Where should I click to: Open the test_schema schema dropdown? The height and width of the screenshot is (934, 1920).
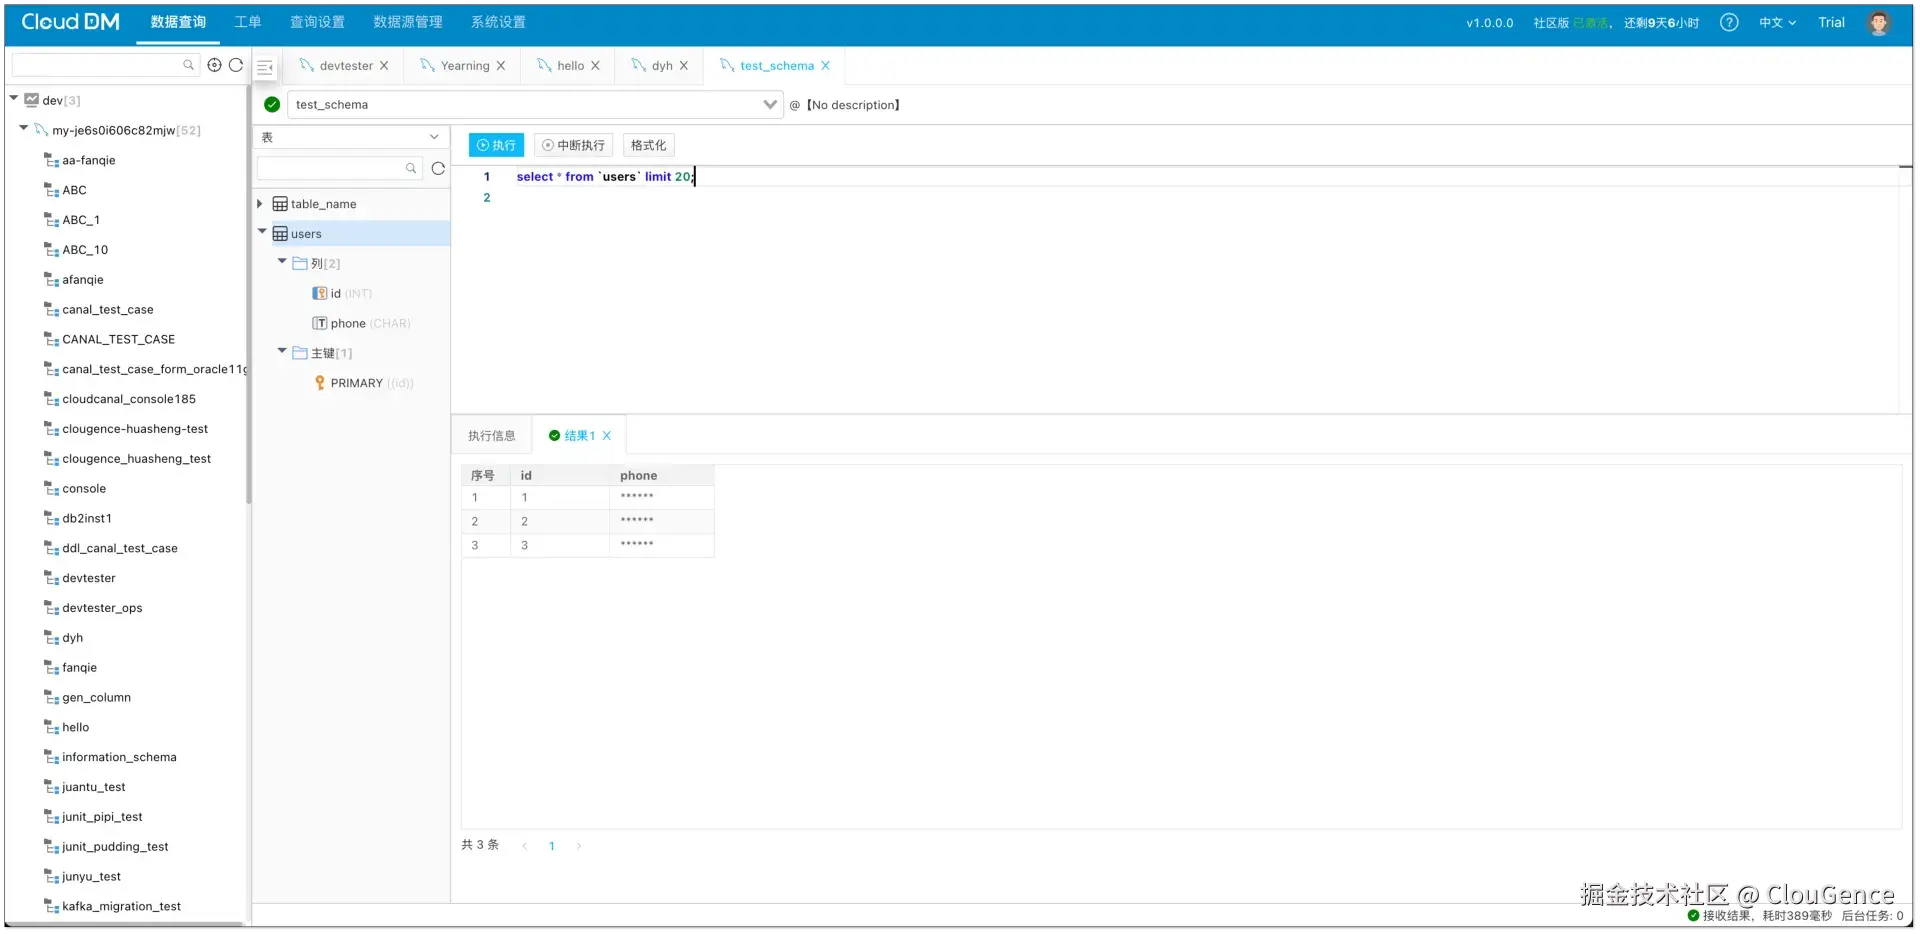534,104
